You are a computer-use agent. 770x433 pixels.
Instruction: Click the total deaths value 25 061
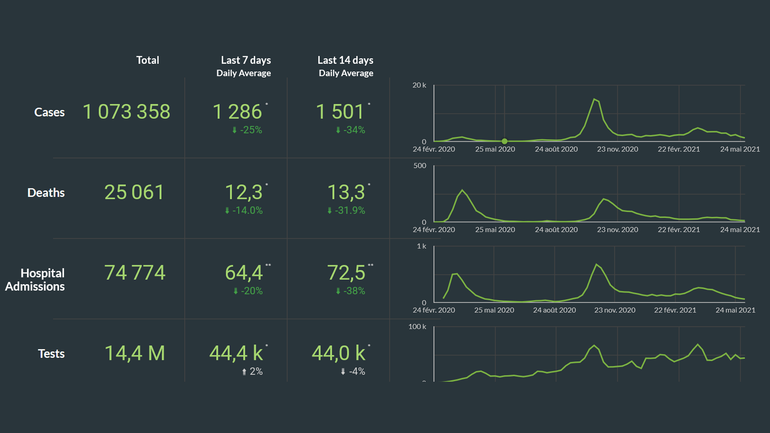tap(134, 192)
